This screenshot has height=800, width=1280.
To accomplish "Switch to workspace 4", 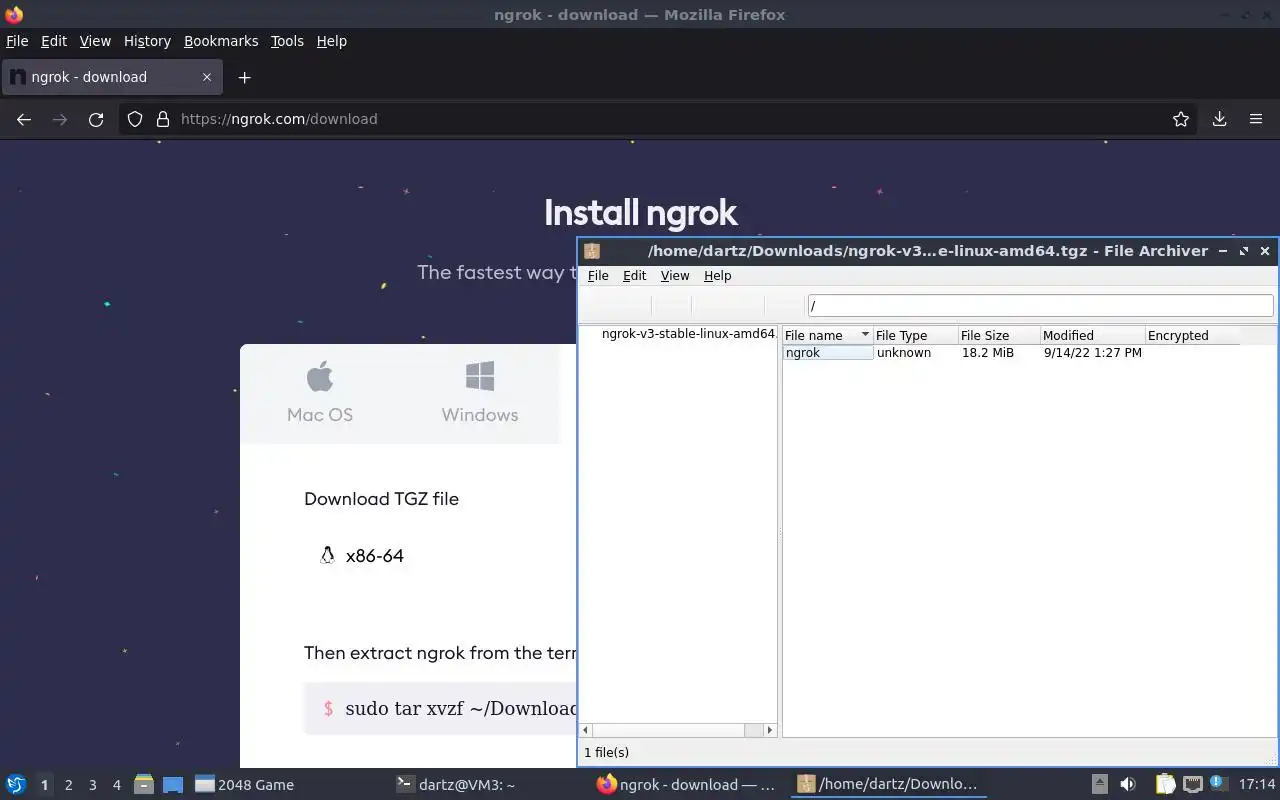I will (116, 785).
